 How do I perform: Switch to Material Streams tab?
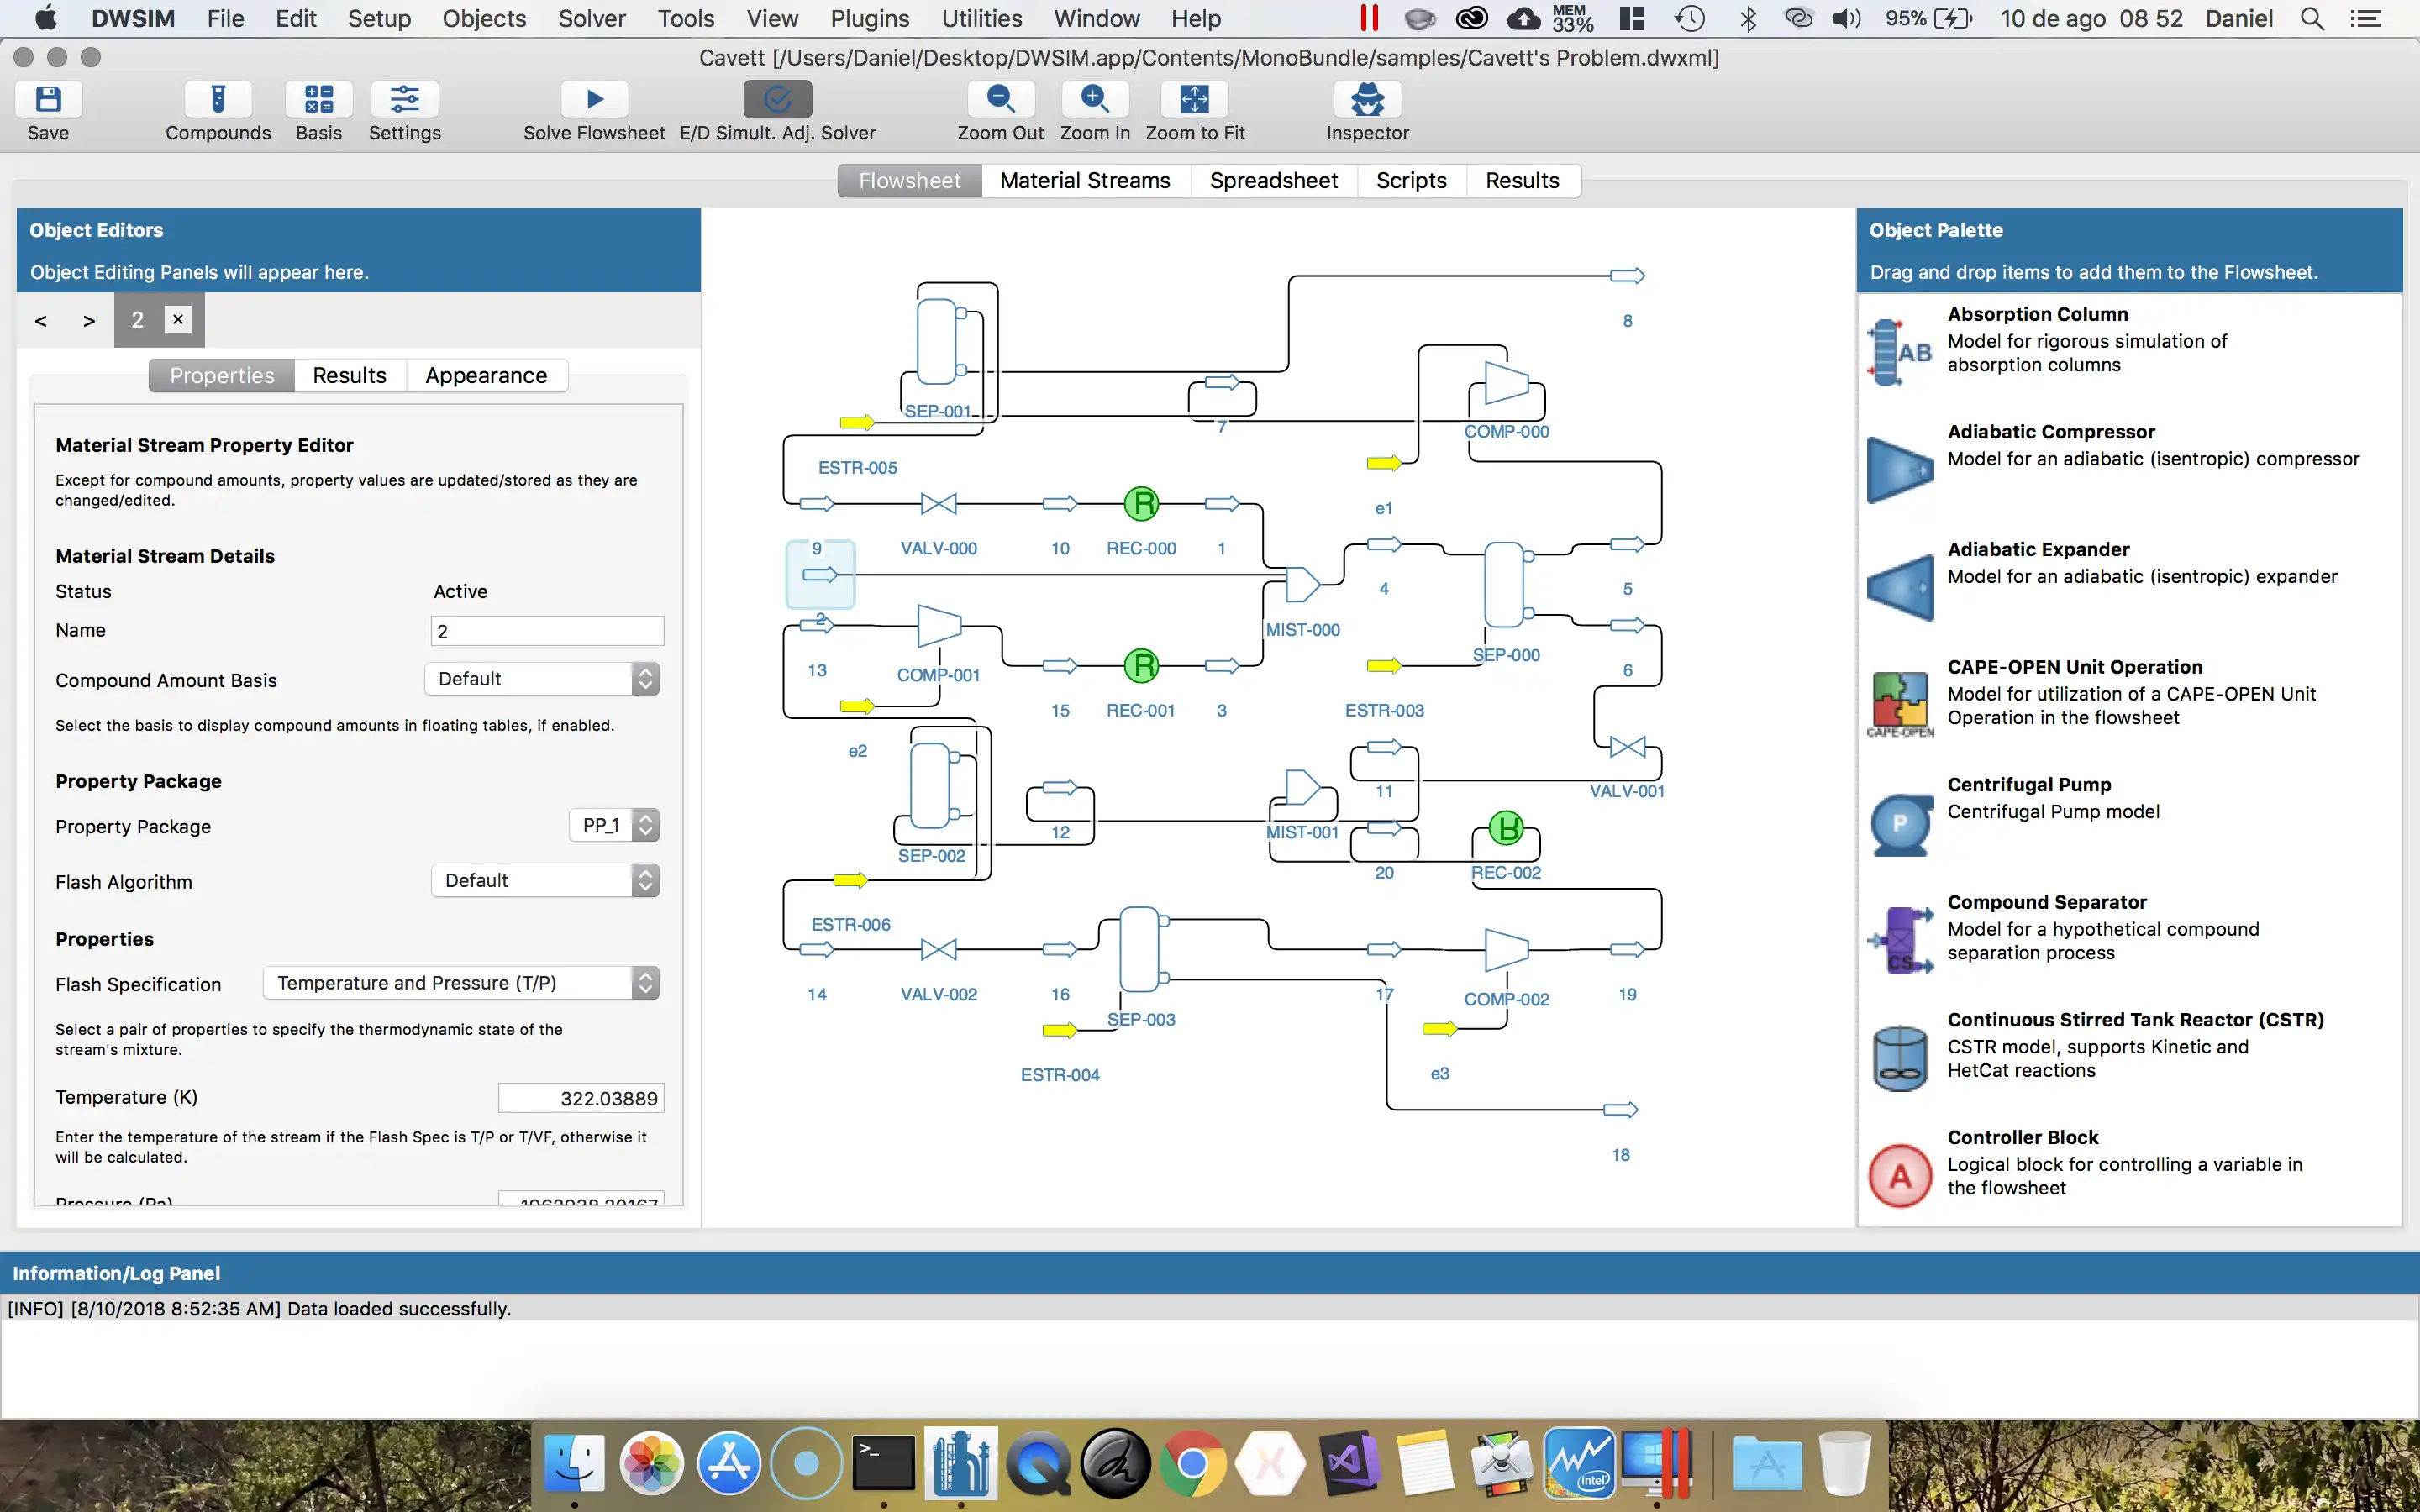(x=1084, y=180)
